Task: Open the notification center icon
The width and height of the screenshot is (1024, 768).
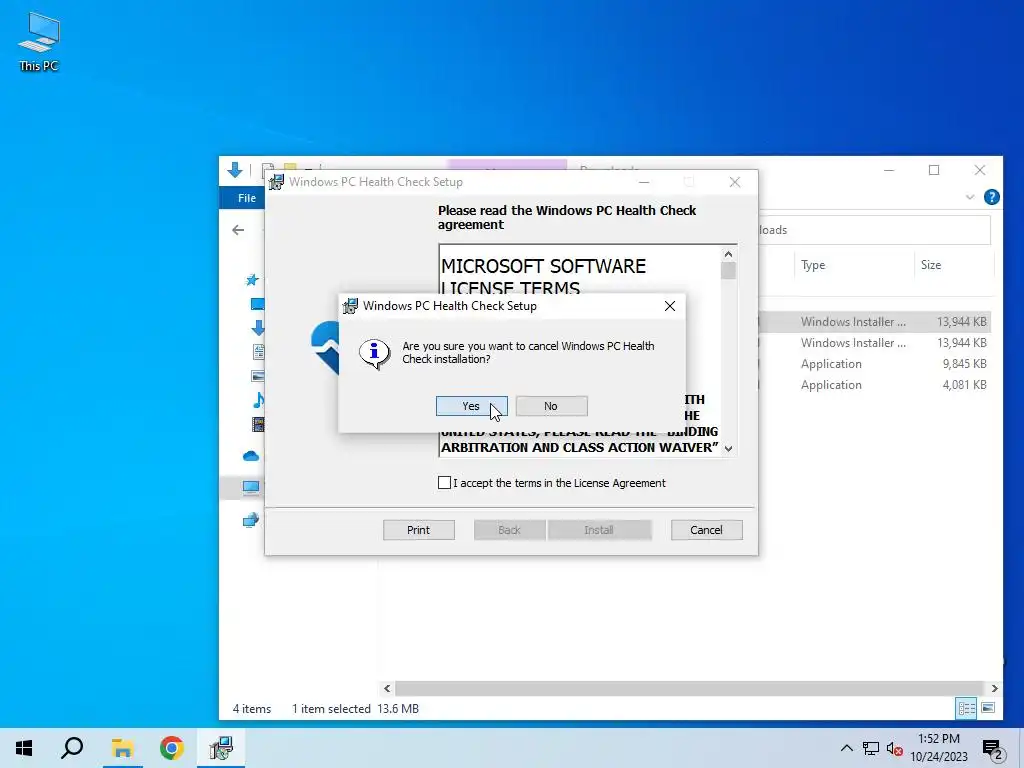Action: coord(993,748)
